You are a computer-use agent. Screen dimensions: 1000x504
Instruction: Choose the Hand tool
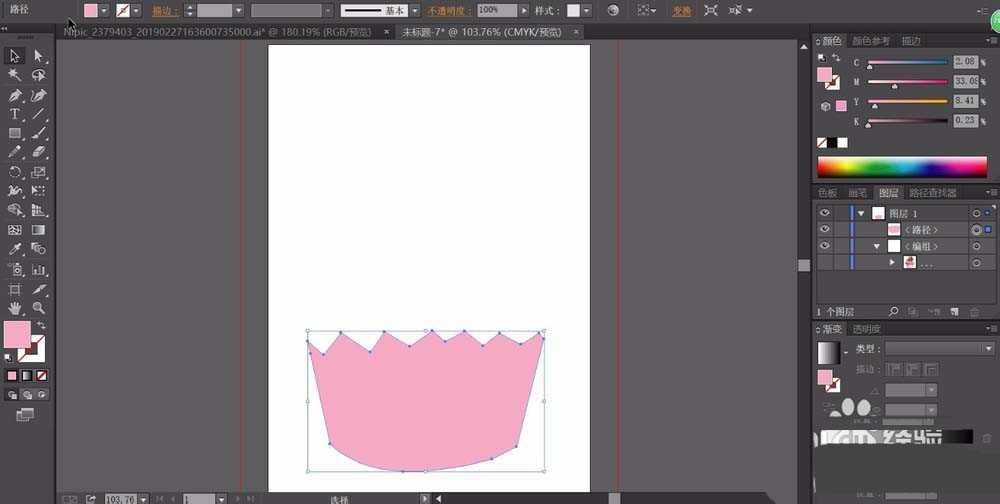pyautogui.click(x=15, y=307)
